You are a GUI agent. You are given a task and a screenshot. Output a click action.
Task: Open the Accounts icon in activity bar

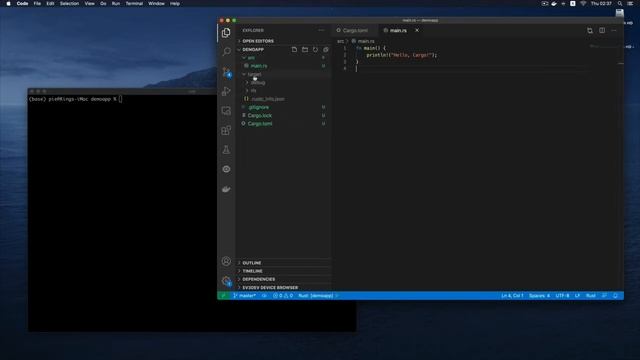click(x=226, y=261)
